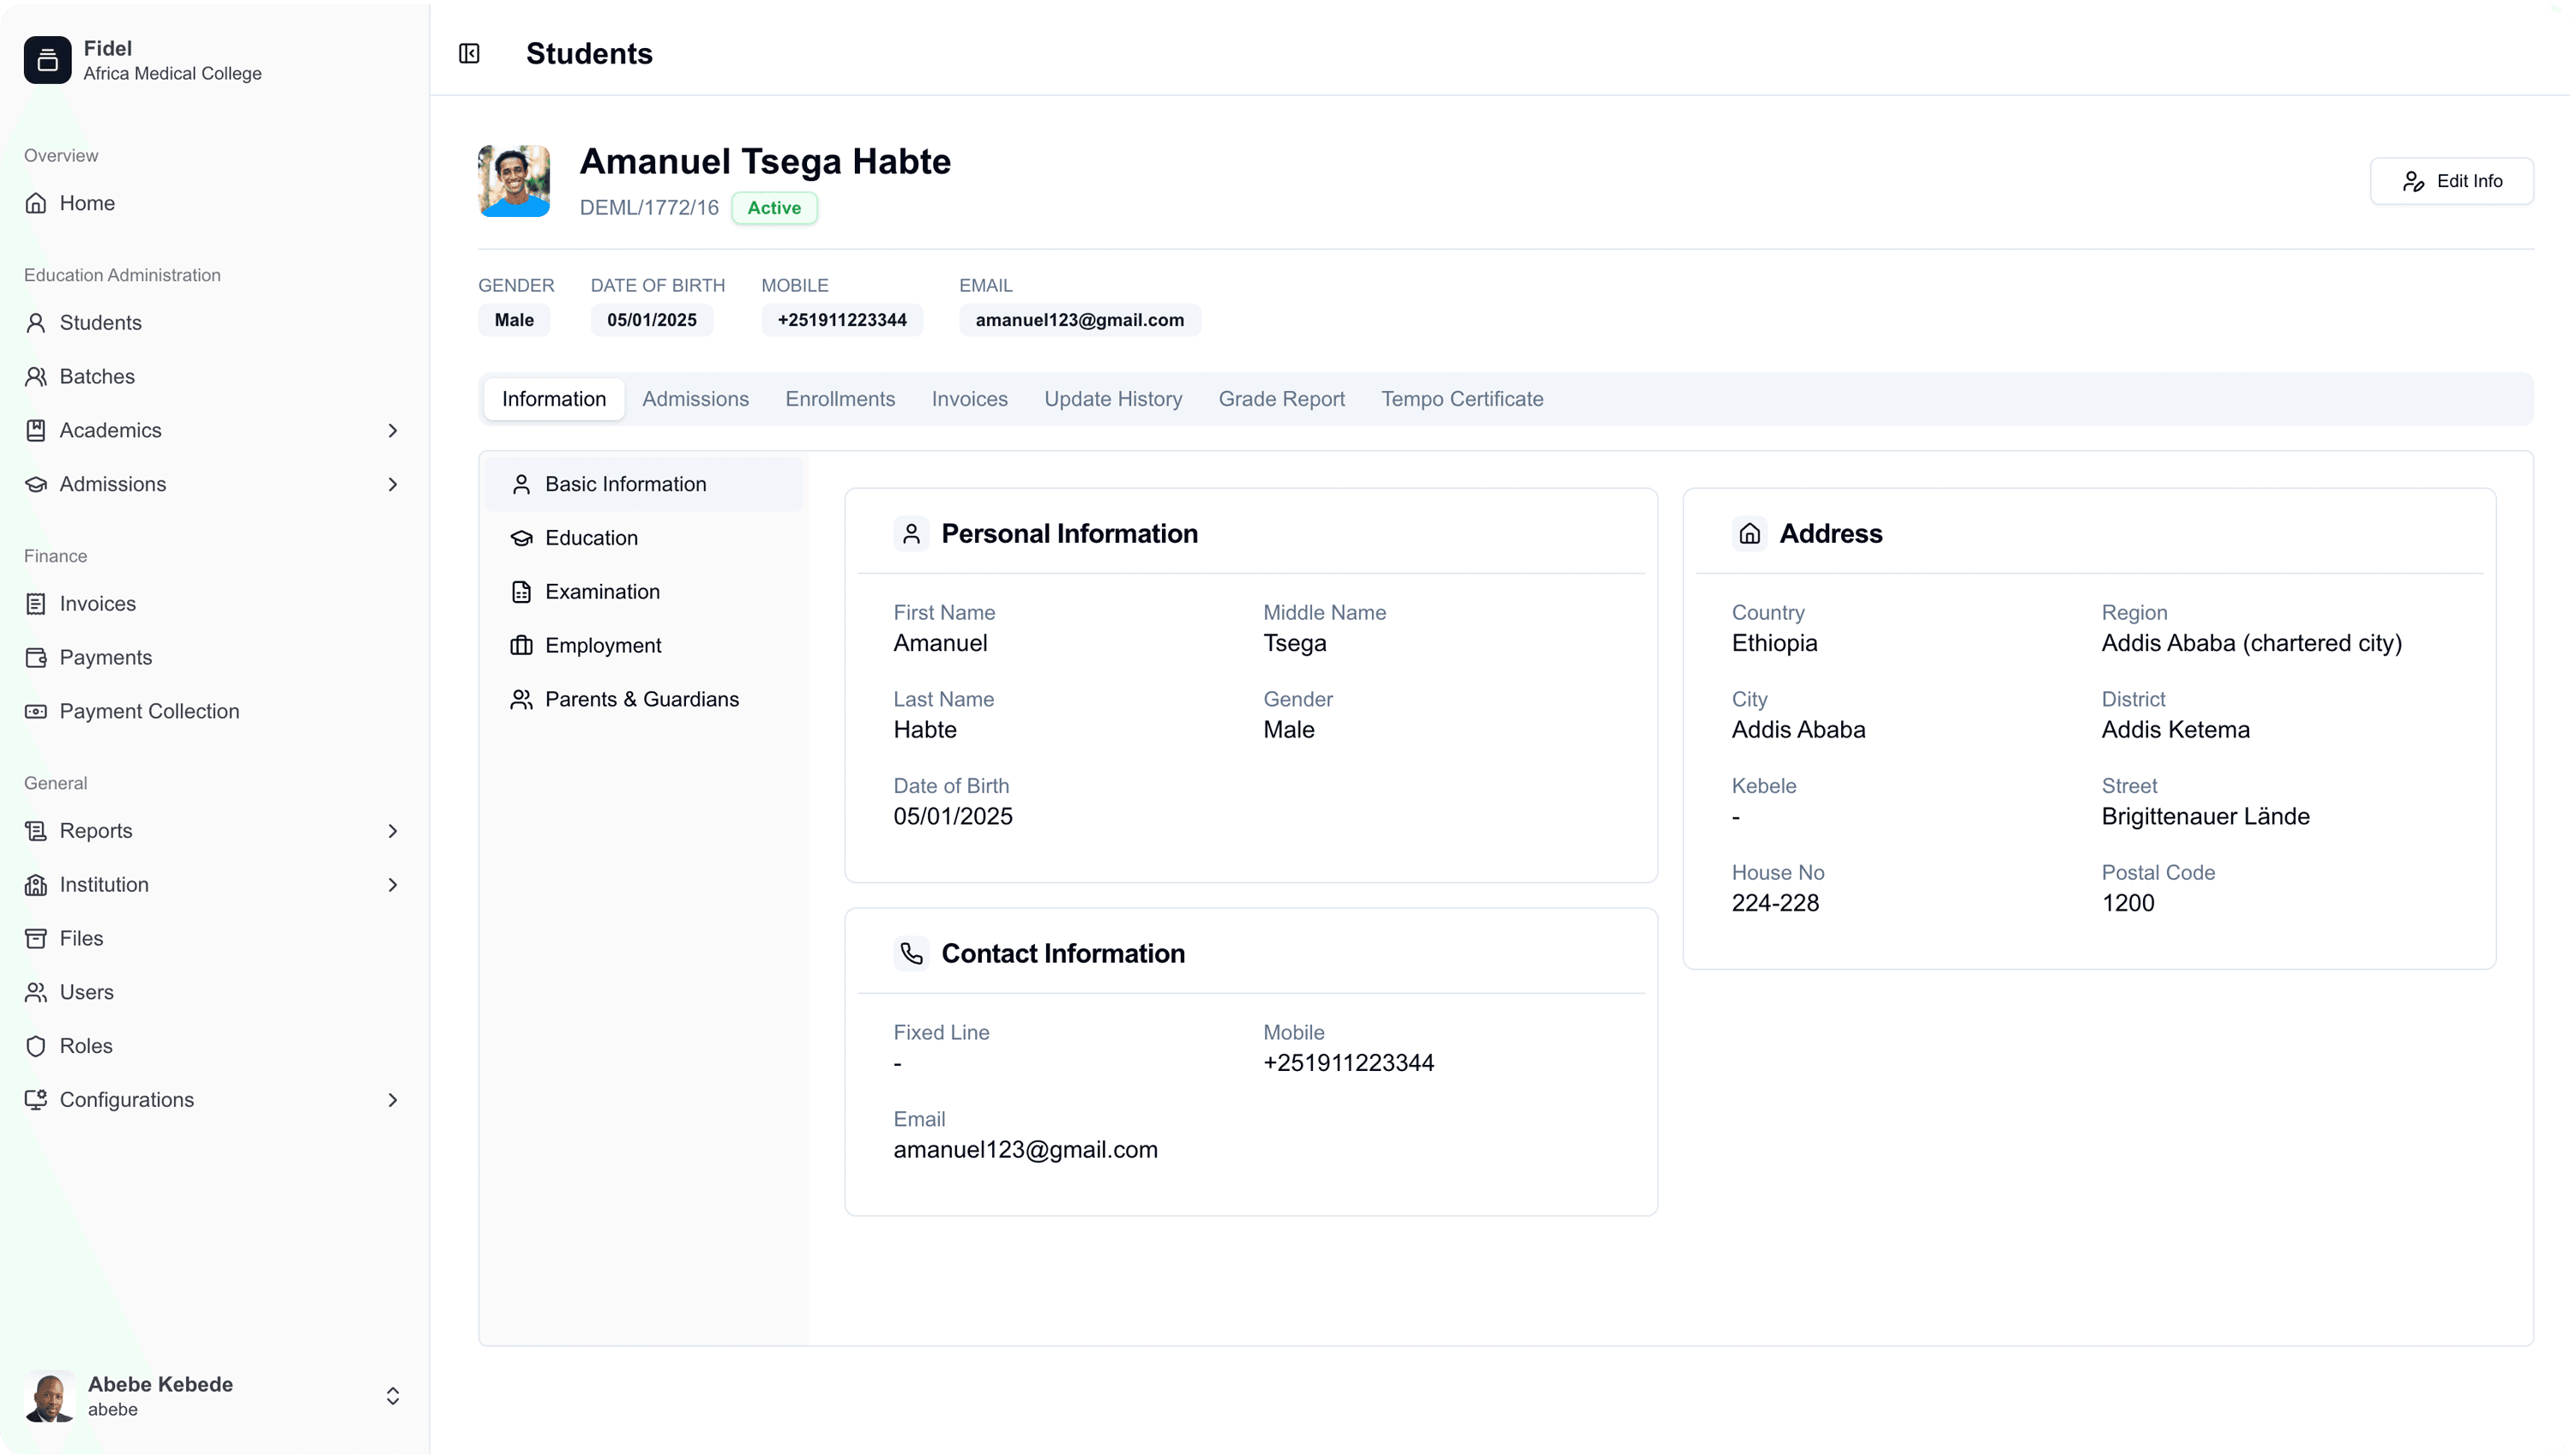The width and height of the screenshot is (2576, 1456).
Task: Open the Students icon in Education Administration sidebar
Action: [x=36, y=322]
